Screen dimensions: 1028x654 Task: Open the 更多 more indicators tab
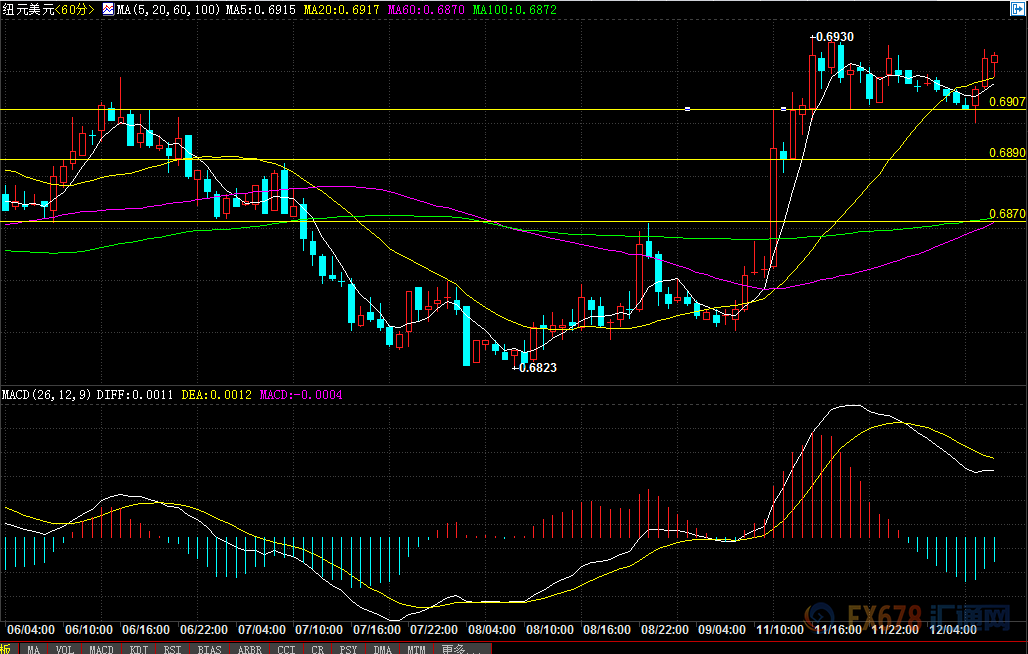point(462,649)
